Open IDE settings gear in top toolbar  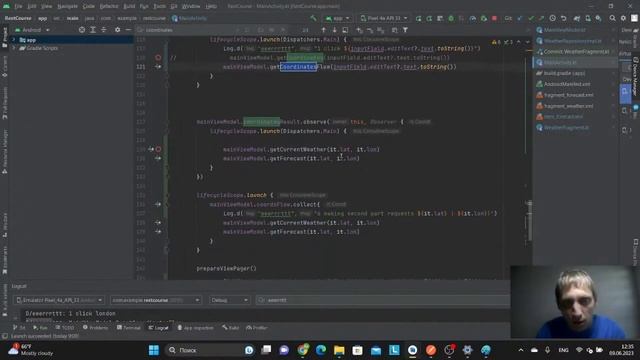(x=623, y=18)
